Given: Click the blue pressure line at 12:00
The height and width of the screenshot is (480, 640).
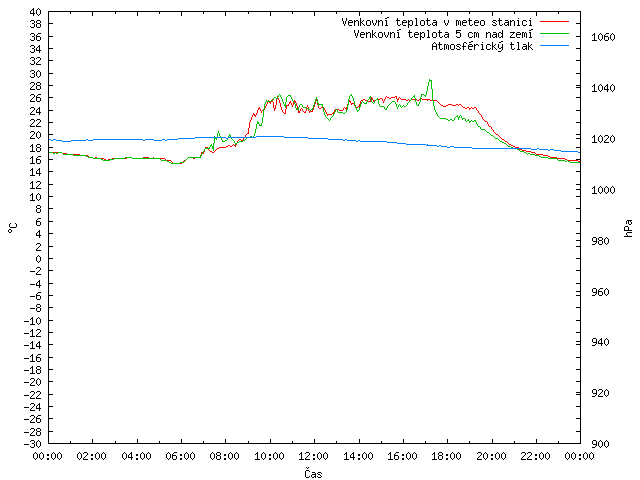Looking at the screenshot, I should pos(314,138).
